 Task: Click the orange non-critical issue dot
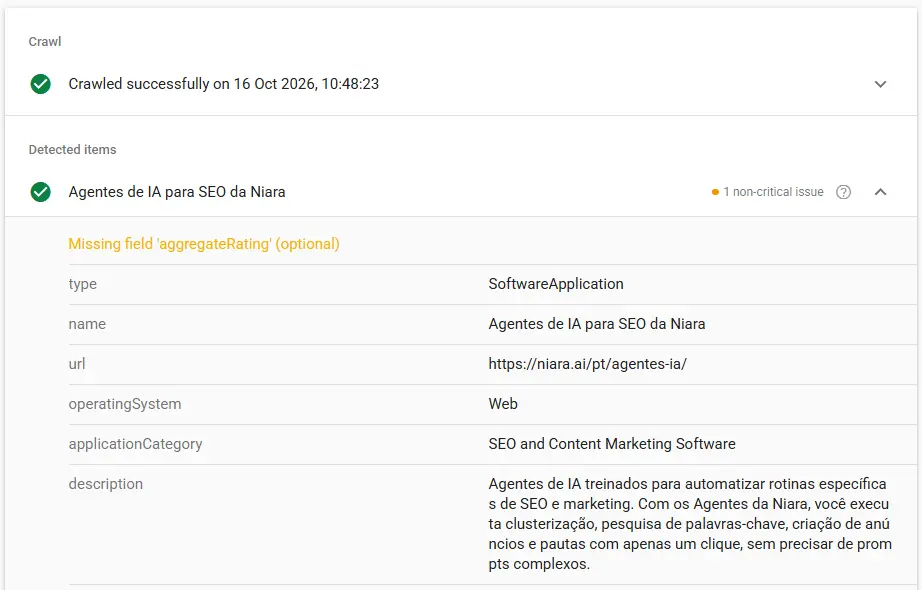[x=715, y=192]
